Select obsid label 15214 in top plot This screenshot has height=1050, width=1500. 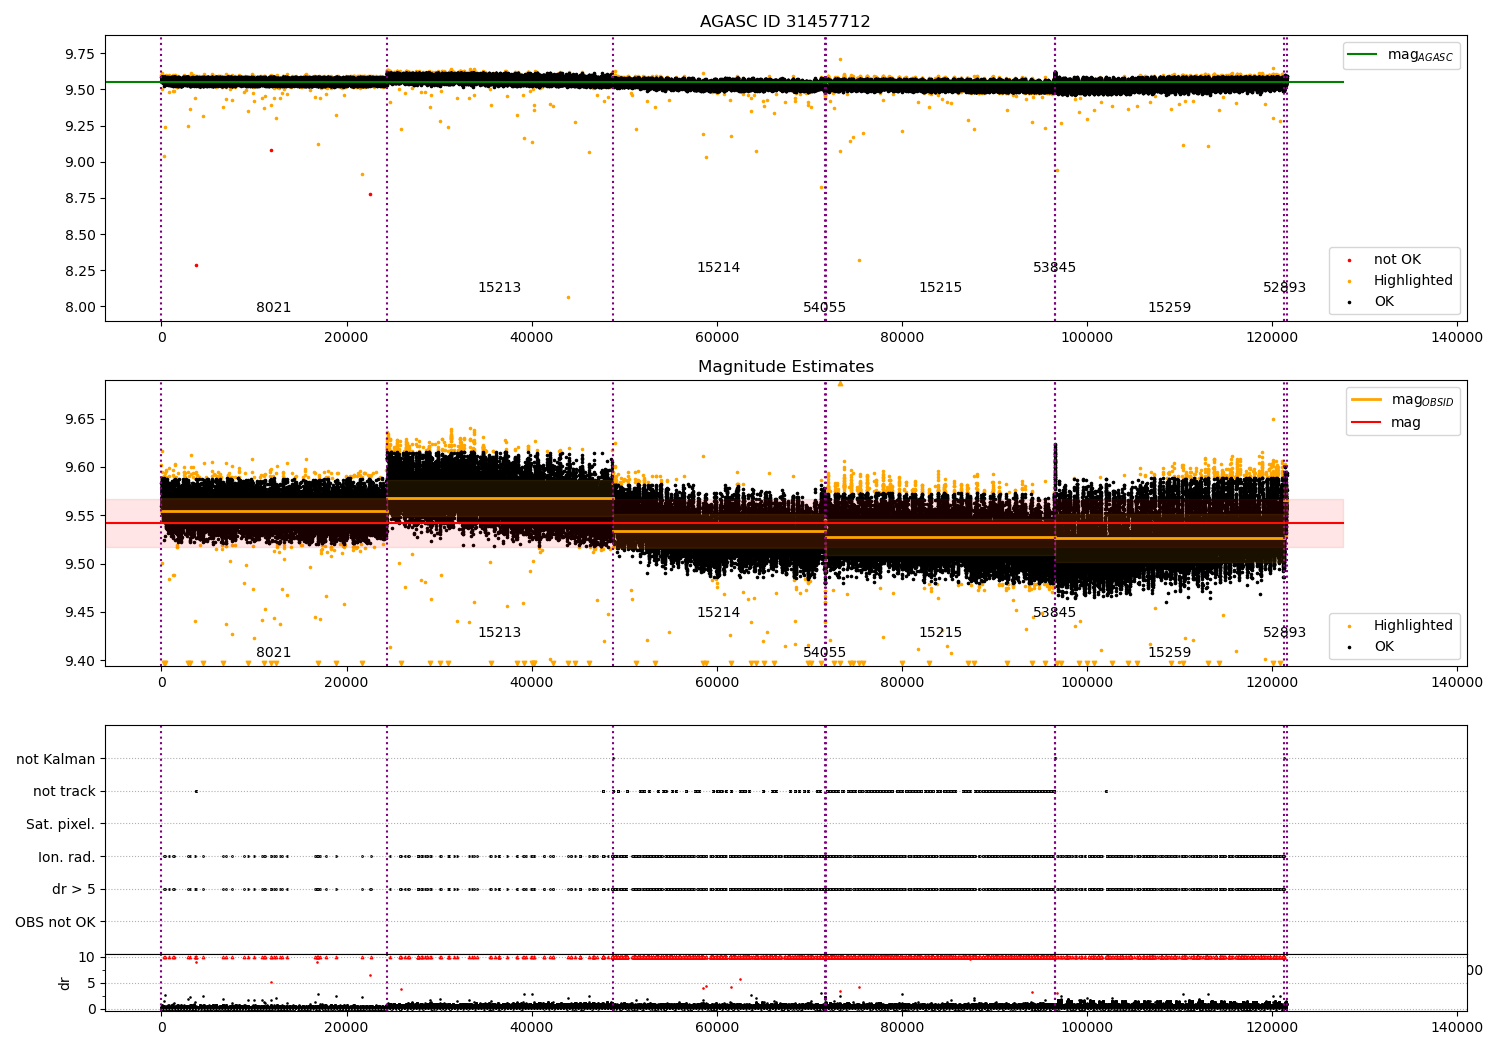tap(718, 268)
